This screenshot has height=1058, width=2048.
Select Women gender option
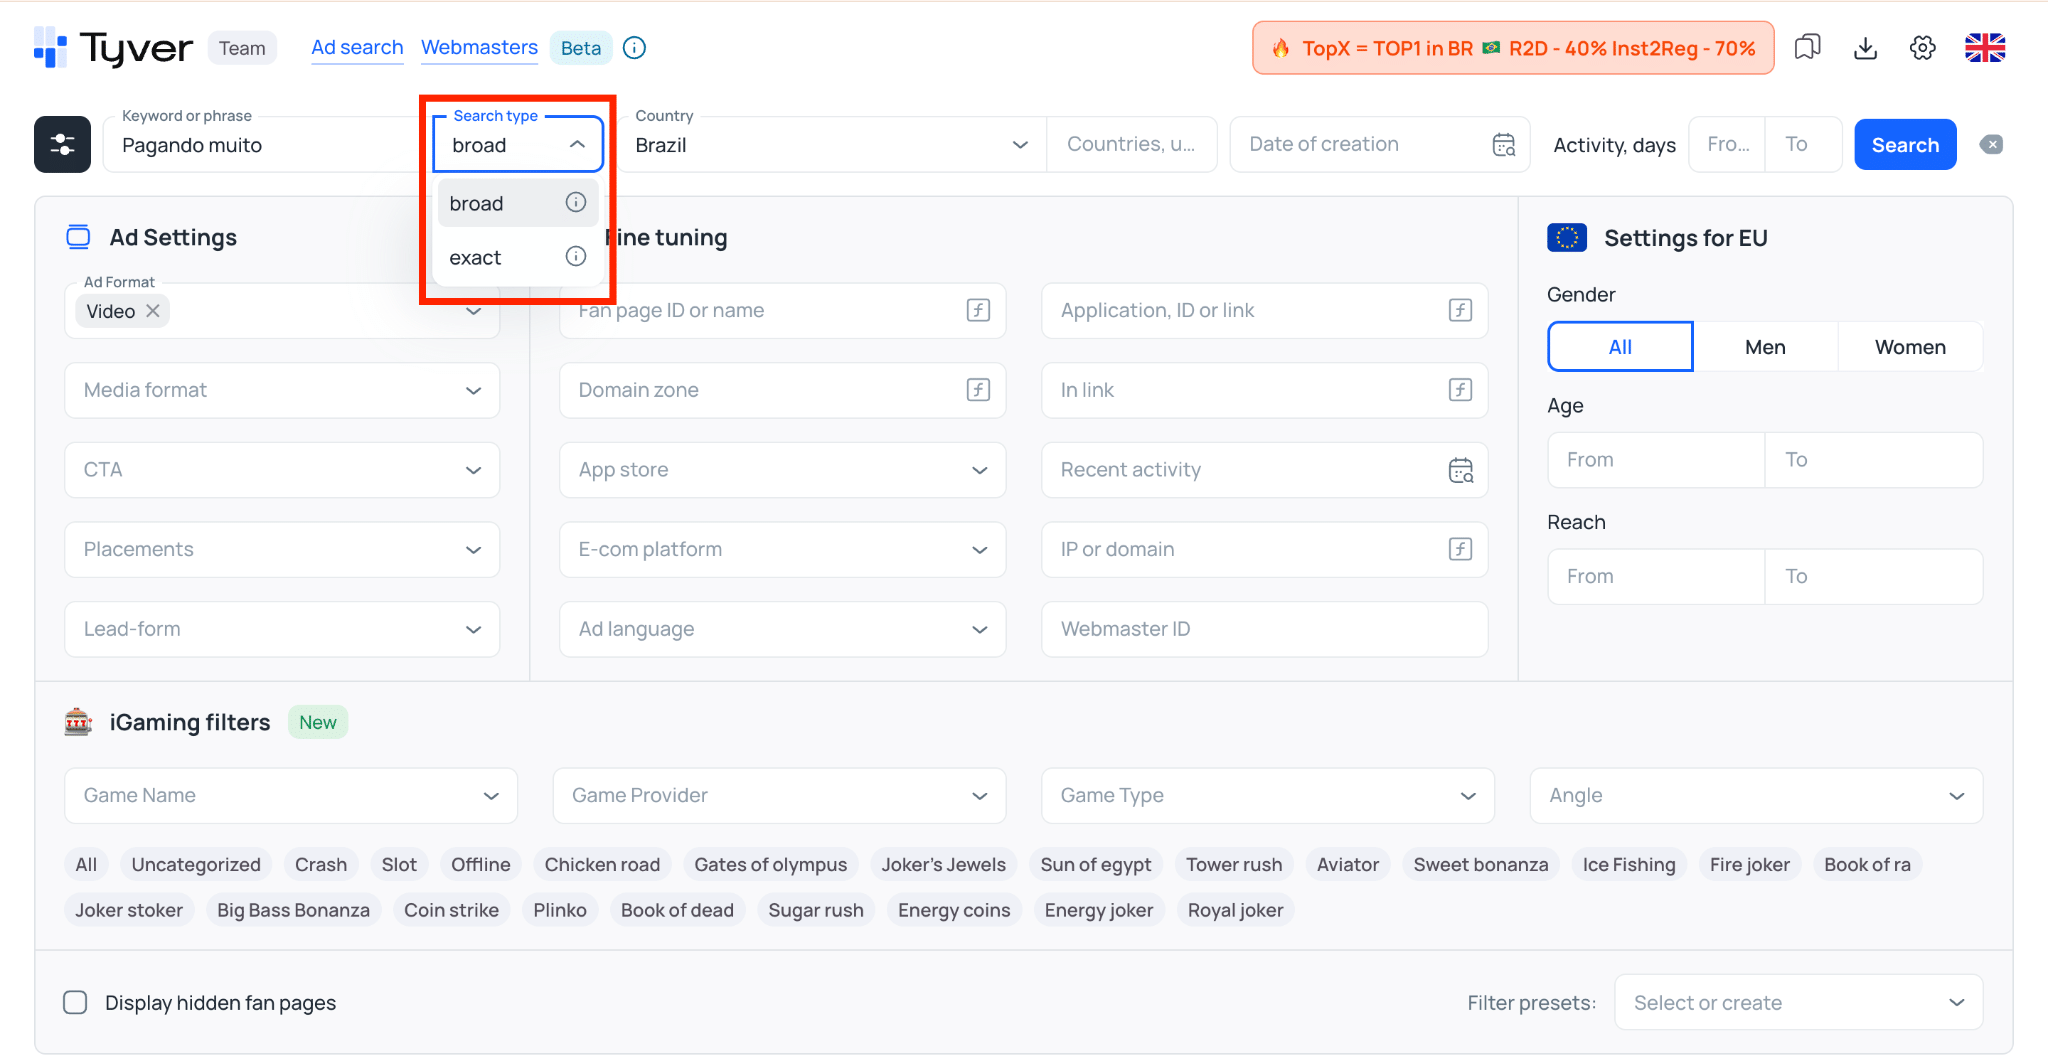coord(1910,347)
